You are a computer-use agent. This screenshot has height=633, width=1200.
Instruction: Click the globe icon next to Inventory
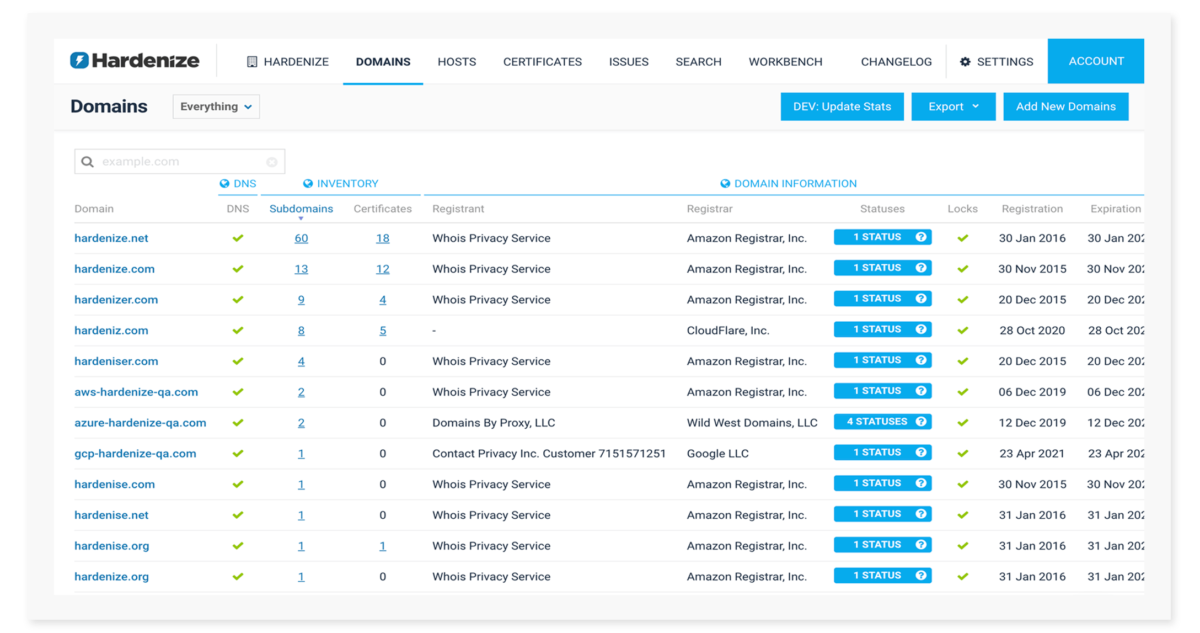click(x=308, y=184)
